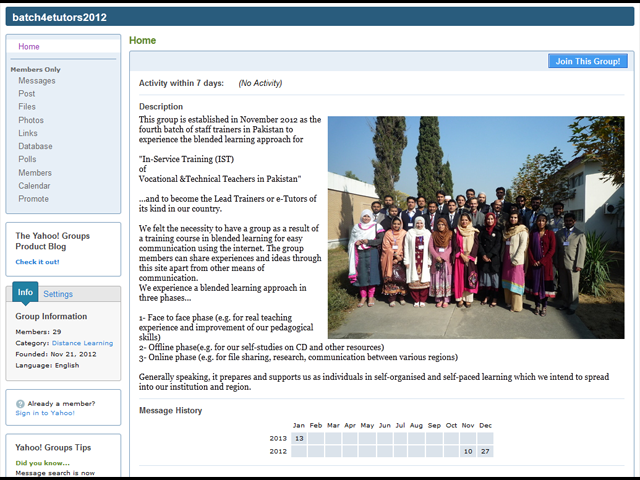Click The Yahoo! Groups Product Blog heading
The width and height of the screenshot is (640, 480).
point(53,241)
